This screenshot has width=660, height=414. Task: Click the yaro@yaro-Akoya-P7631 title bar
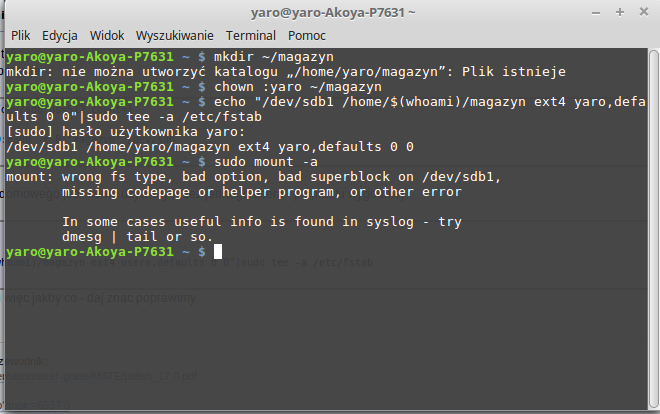333,13
